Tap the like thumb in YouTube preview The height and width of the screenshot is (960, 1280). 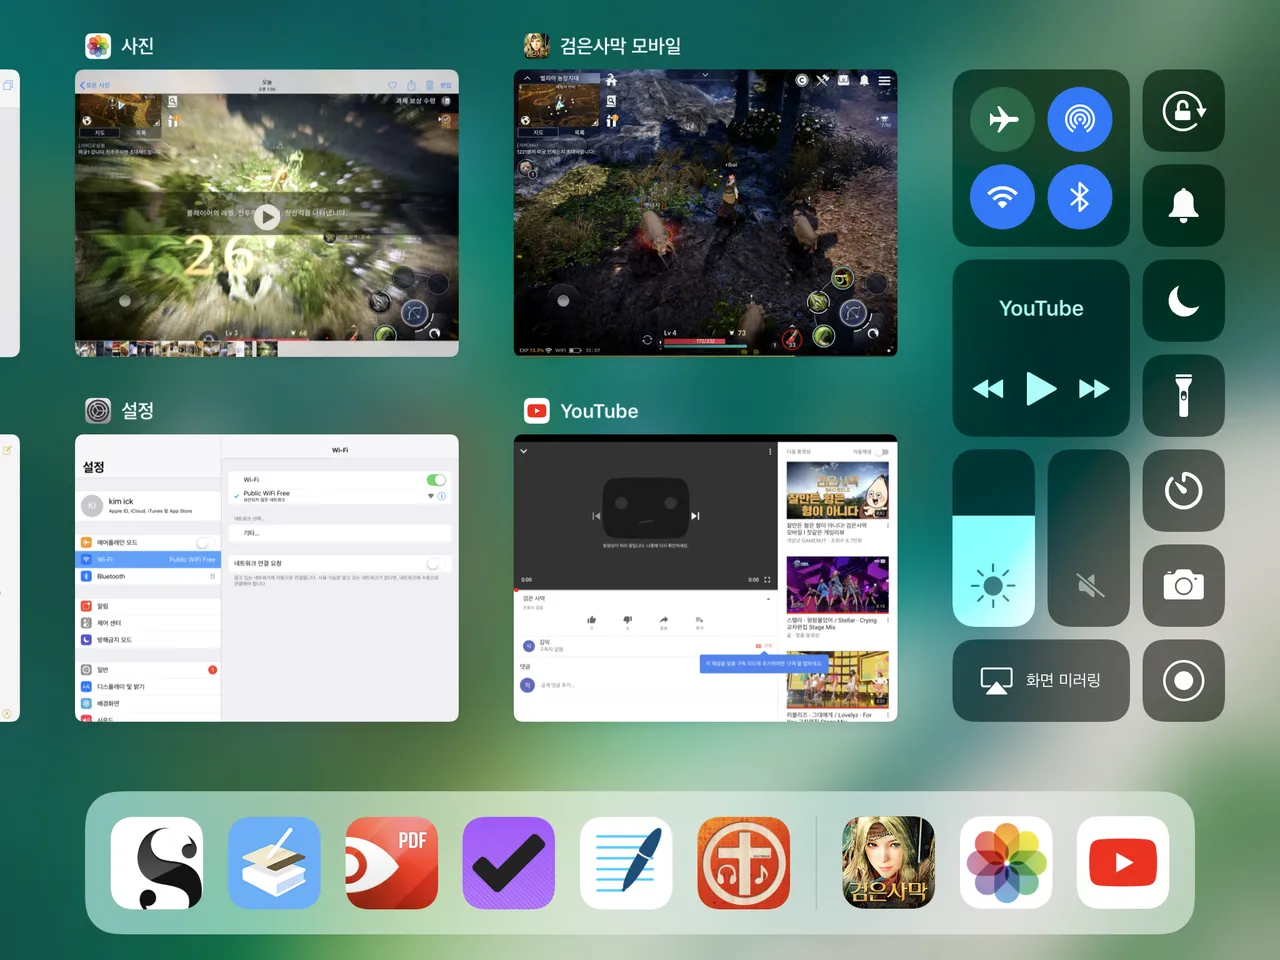click(x=591, y=620)
